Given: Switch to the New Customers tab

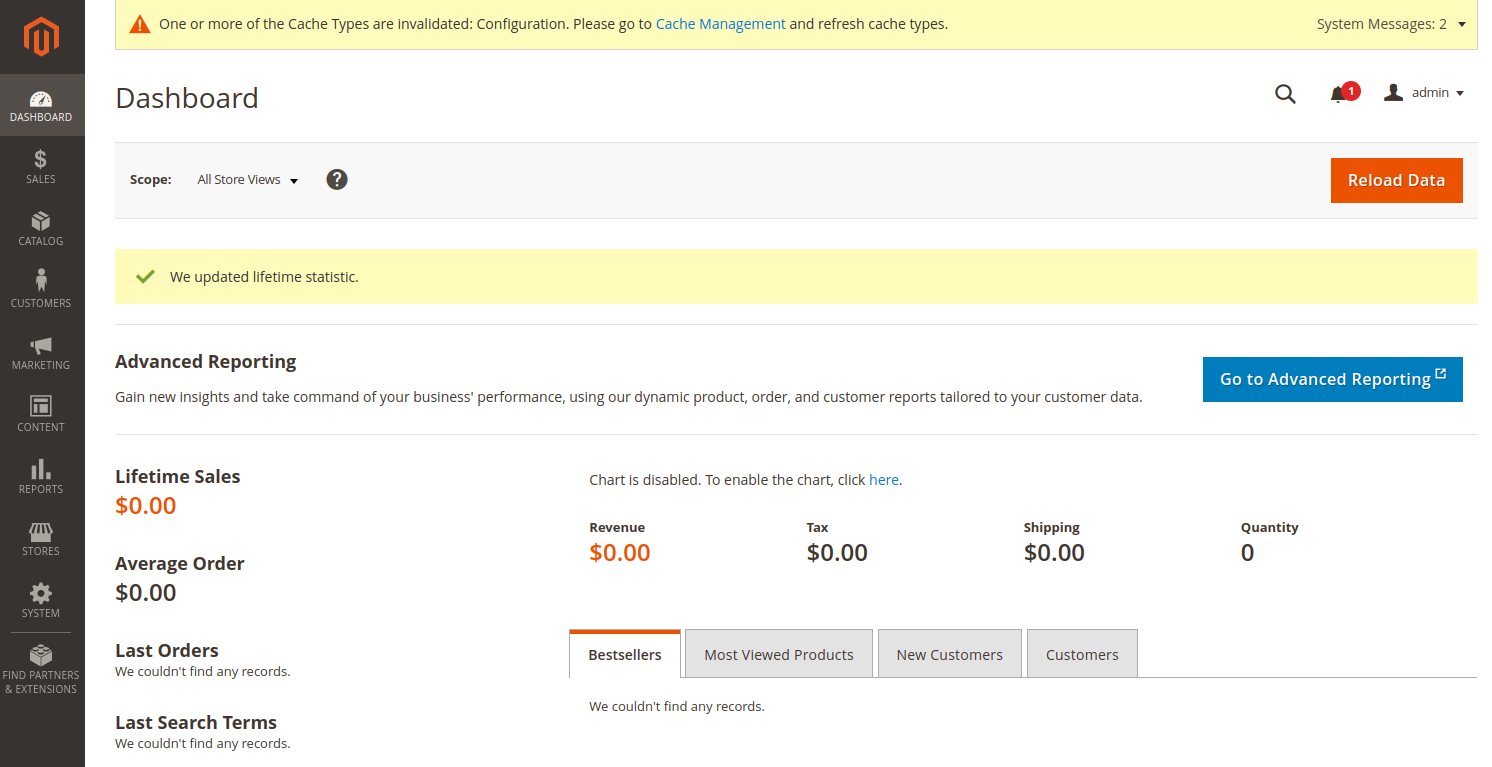Looking at the screenshot, I should pyautogui.click(x=949, y=655).
